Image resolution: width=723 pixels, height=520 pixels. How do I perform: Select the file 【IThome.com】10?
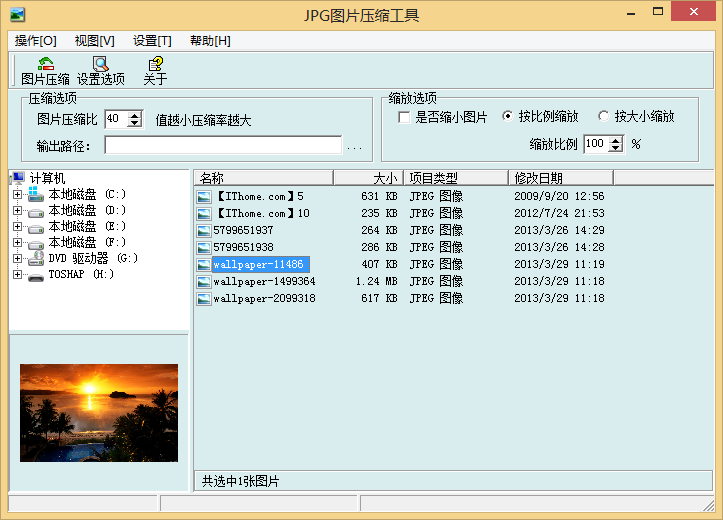tap(263, 213)
